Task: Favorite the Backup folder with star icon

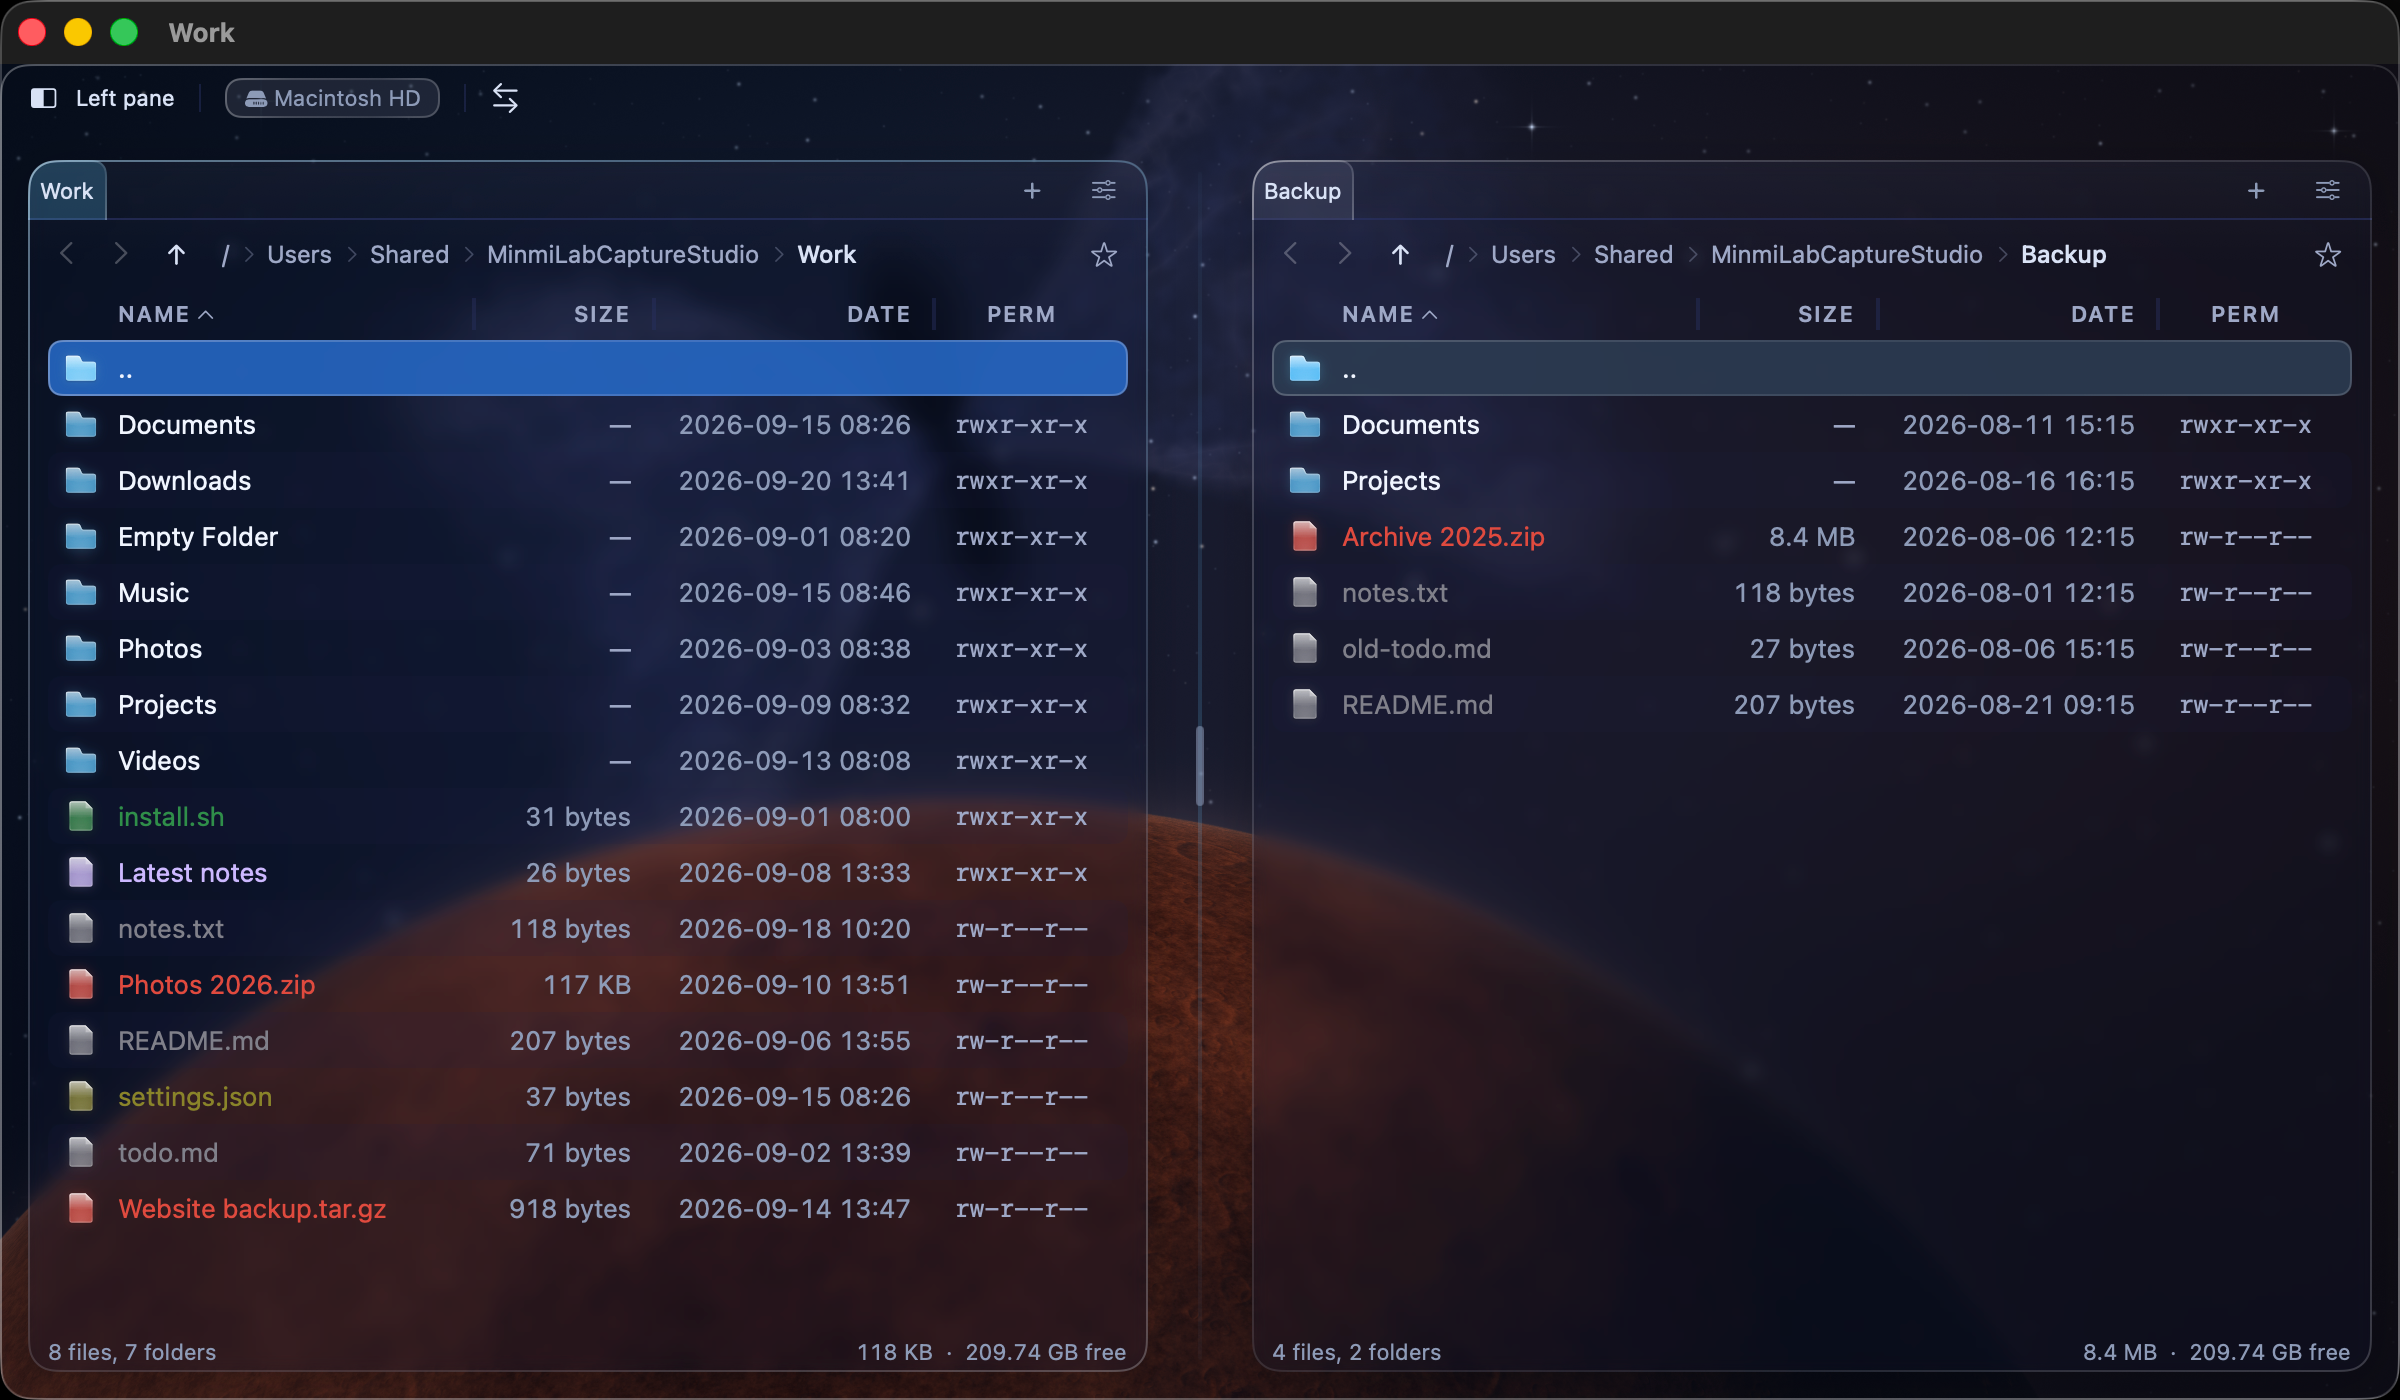Action: [2328, 255]
